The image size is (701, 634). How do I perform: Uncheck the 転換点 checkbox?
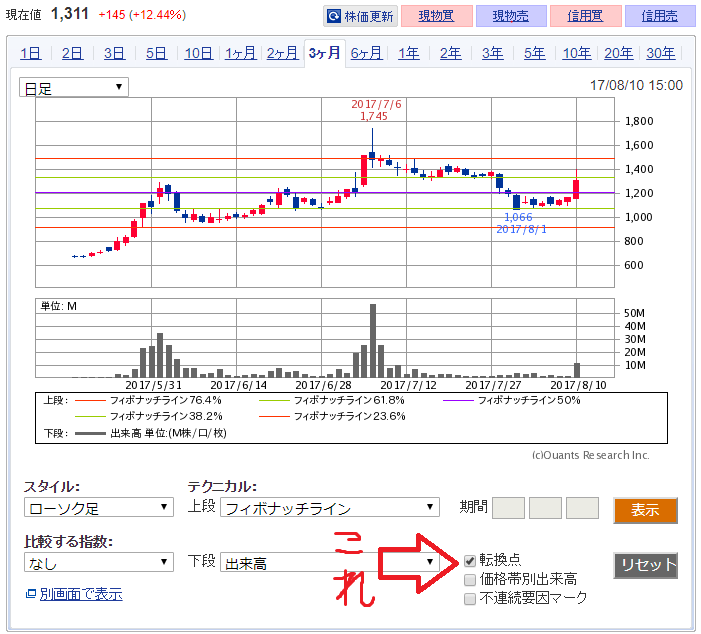pos(469,561)
